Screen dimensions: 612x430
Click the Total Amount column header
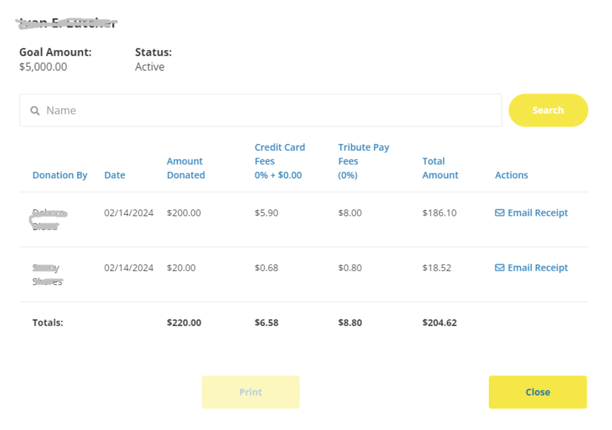pos(440,168)
